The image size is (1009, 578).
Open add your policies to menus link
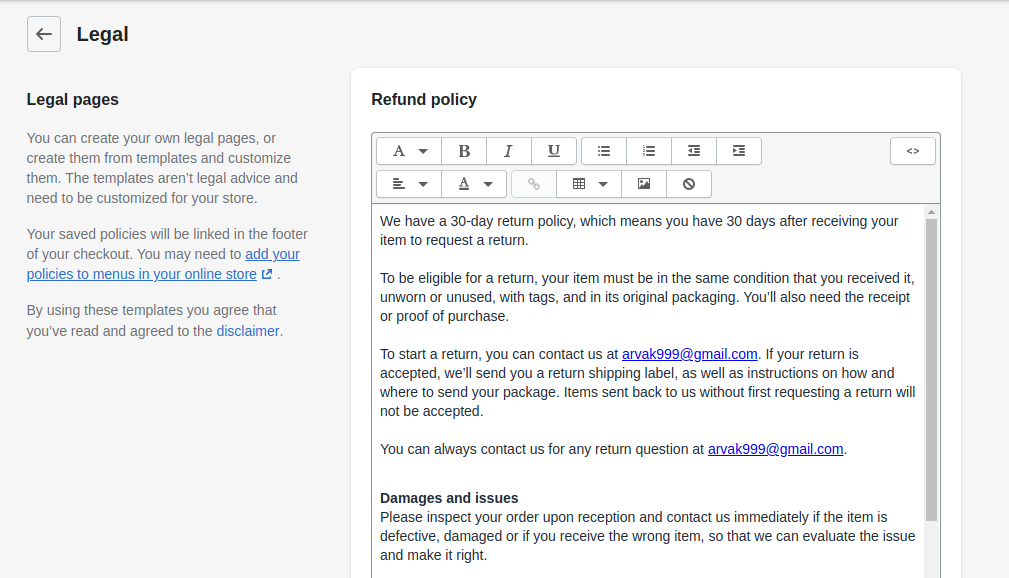point(163,264)
